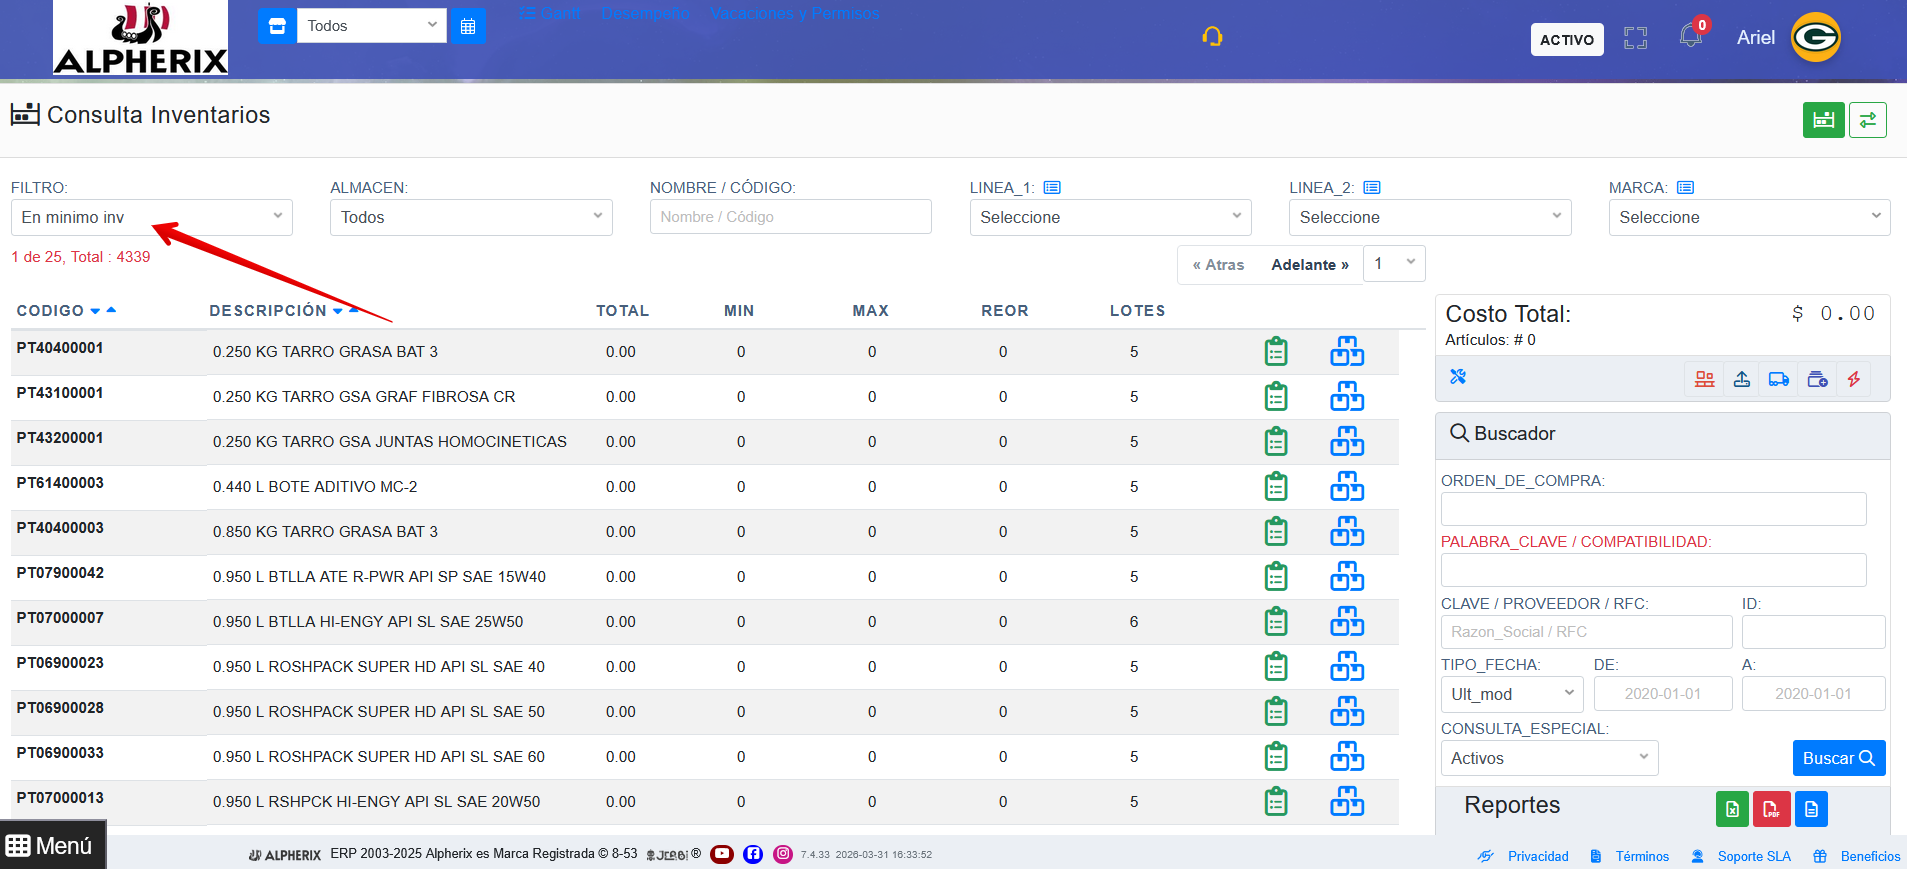Click the headset support icon
Screen dimensions: 1907x869
tap(1212, 37)
